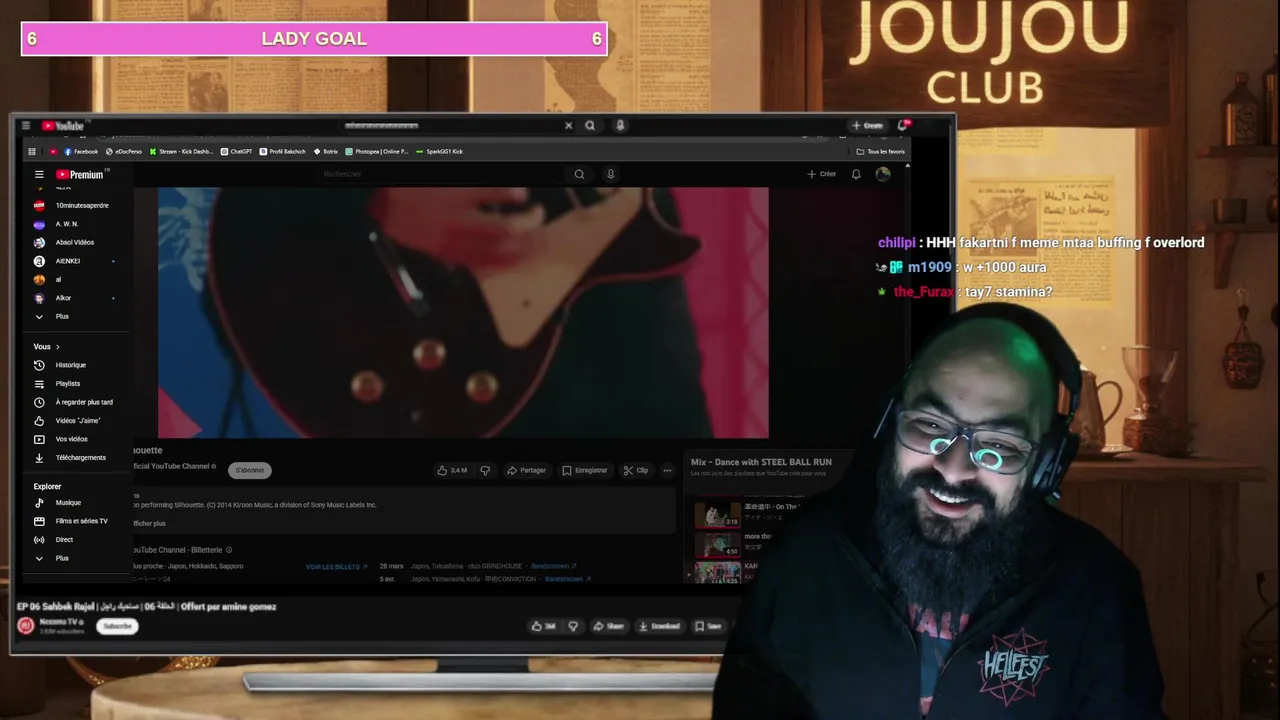Open Direct under Explorer

(x=55, y=540)
